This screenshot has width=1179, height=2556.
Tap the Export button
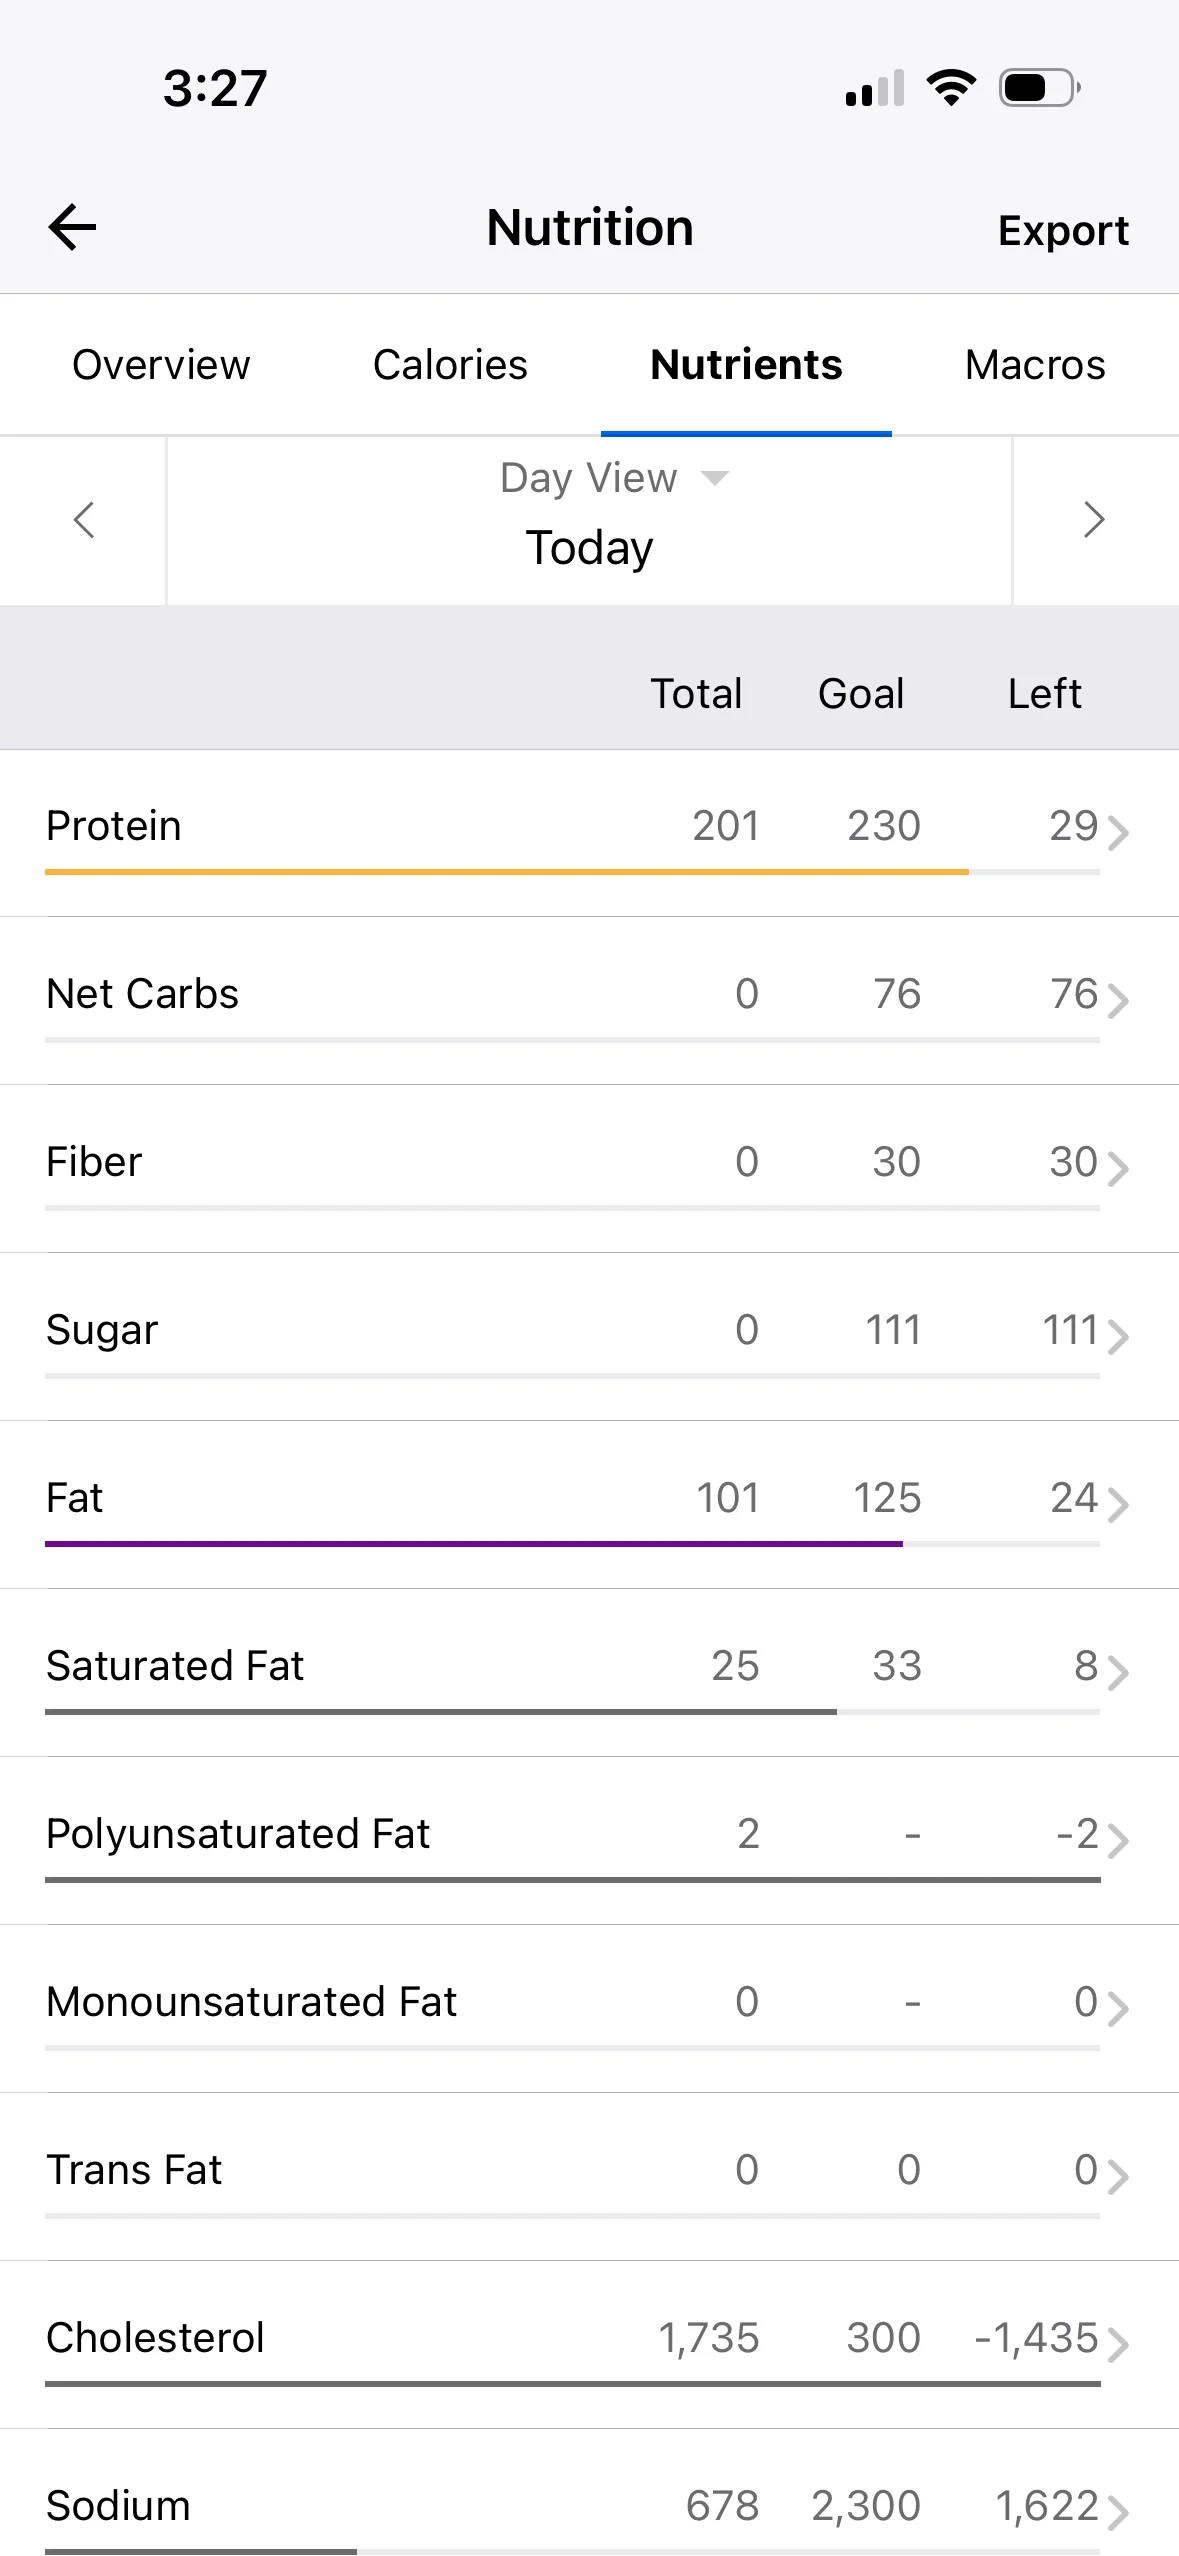[1063, 230]
